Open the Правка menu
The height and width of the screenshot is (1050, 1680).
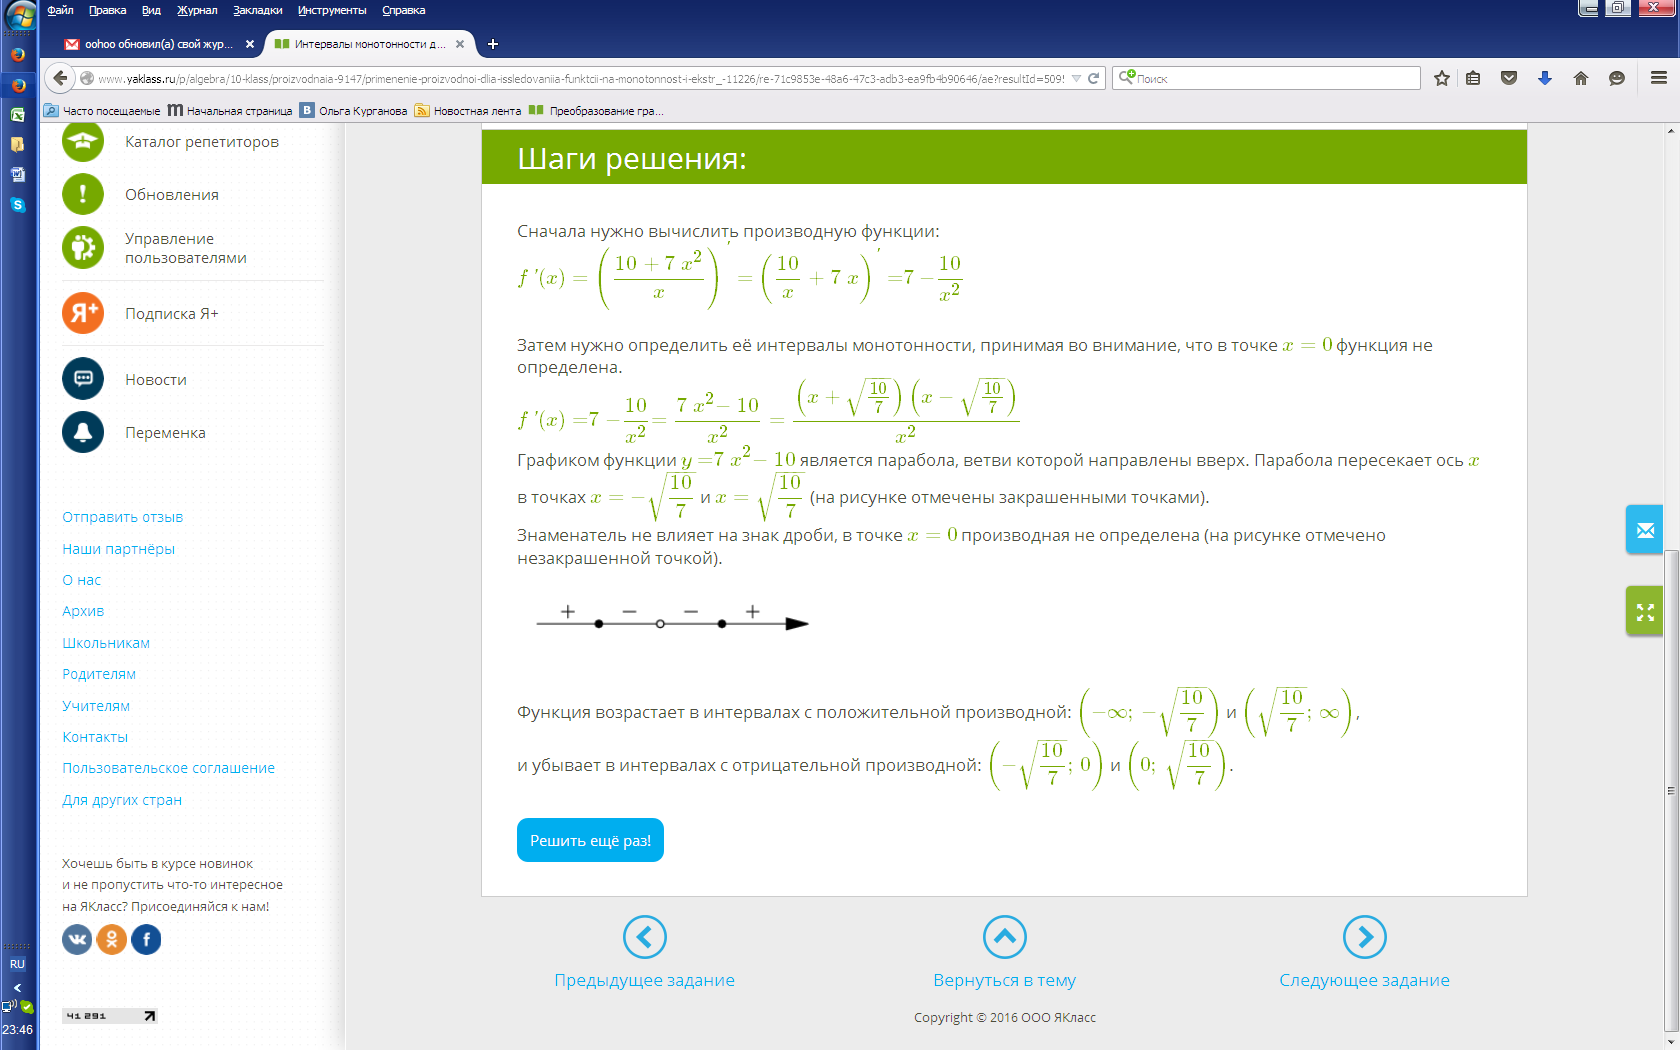pyautogui.click(x=107, y=10)
